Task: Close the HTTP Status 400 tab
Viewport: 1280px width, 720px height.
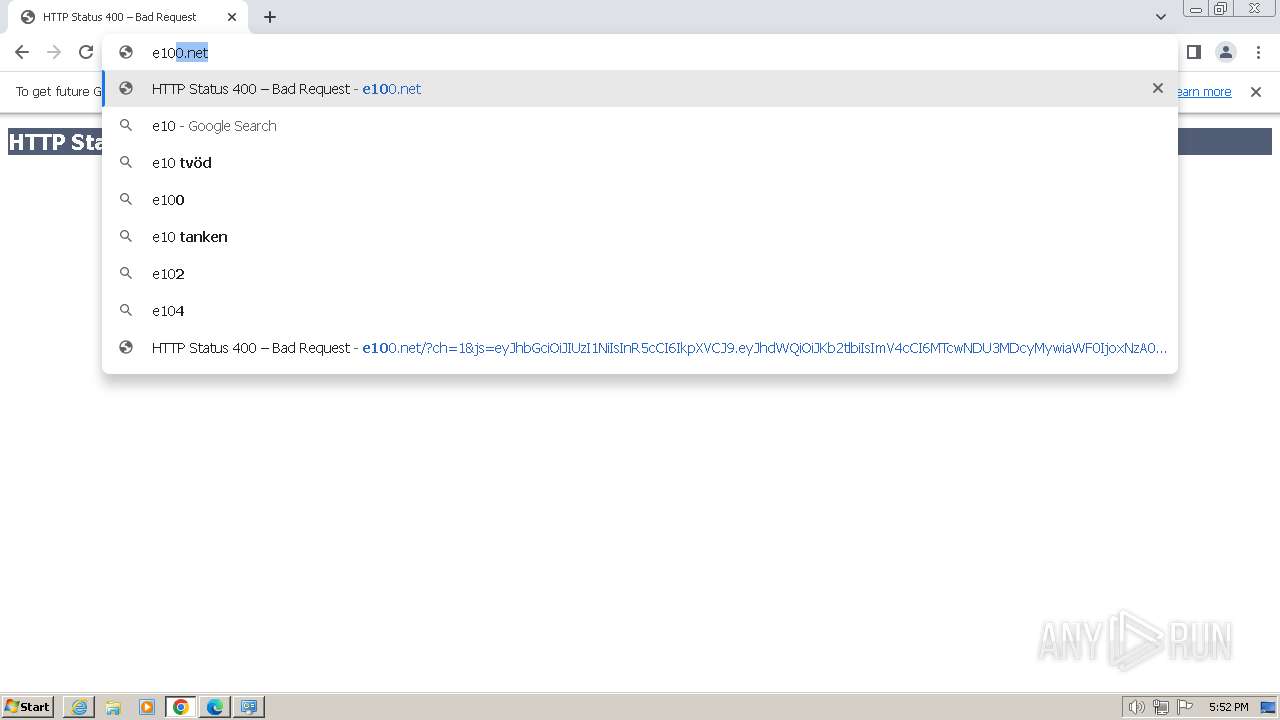Action: pyautogui.click(x=232, y=17)
